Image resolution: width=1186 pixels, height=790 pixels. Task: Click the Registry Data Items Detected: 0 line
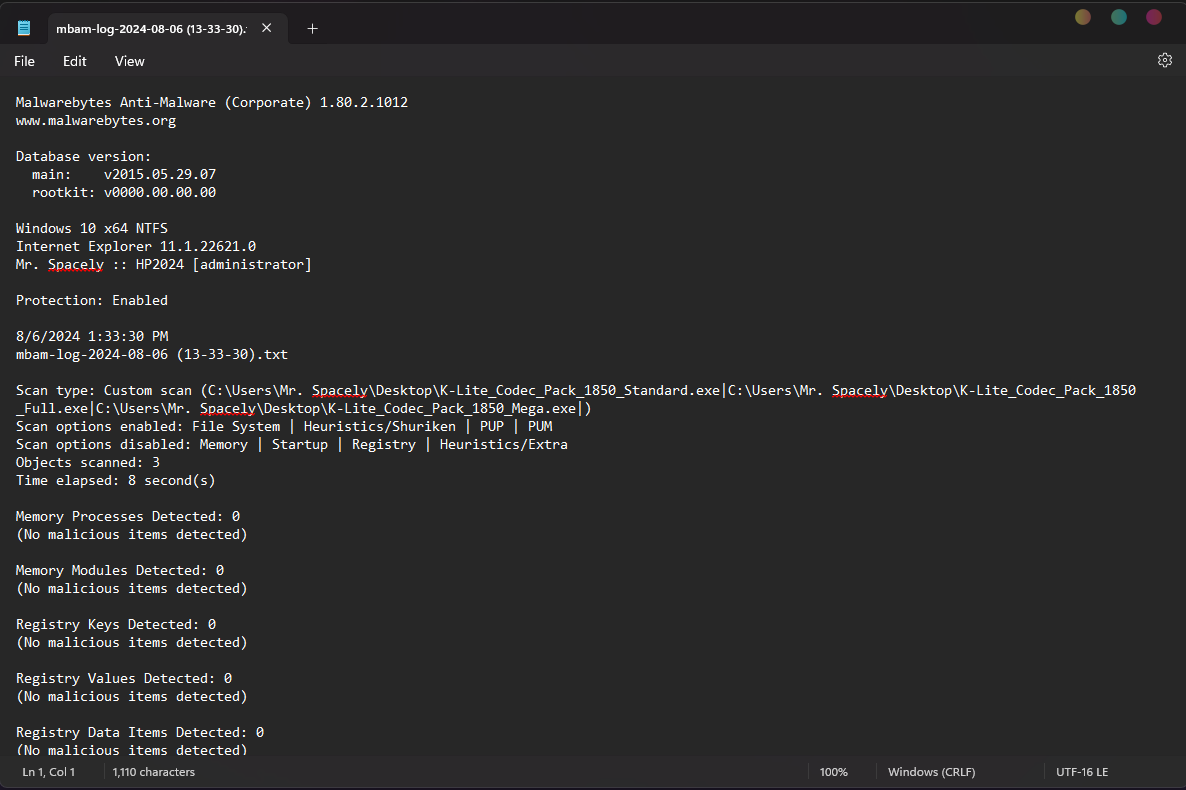click(140, 732)
